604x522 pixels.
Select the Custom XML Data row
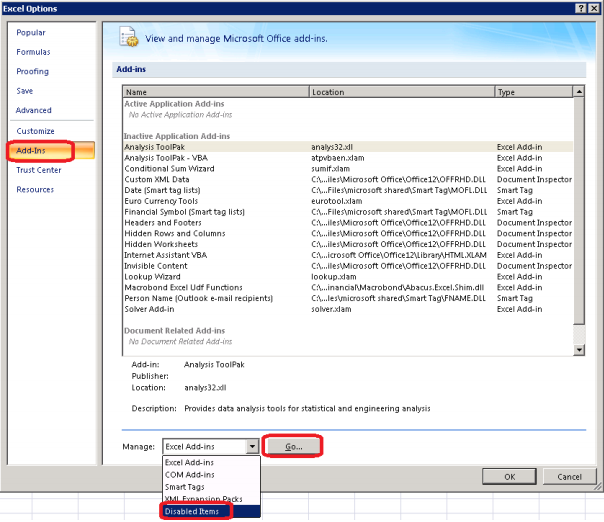(348, 180)
